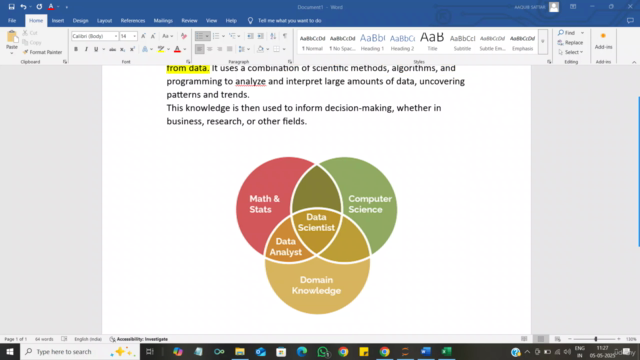Justify the paragraph text
The image size is (640, 360).
click(230, 49)
